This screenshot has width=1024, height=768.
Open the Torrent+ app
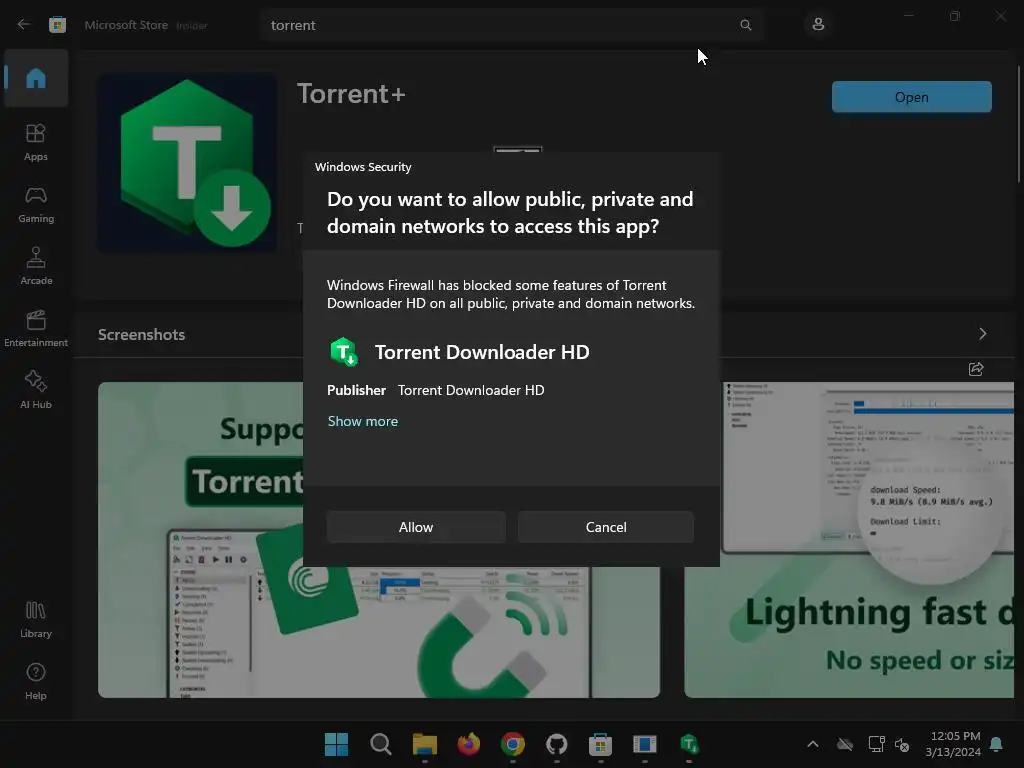[x=912, y=97]
